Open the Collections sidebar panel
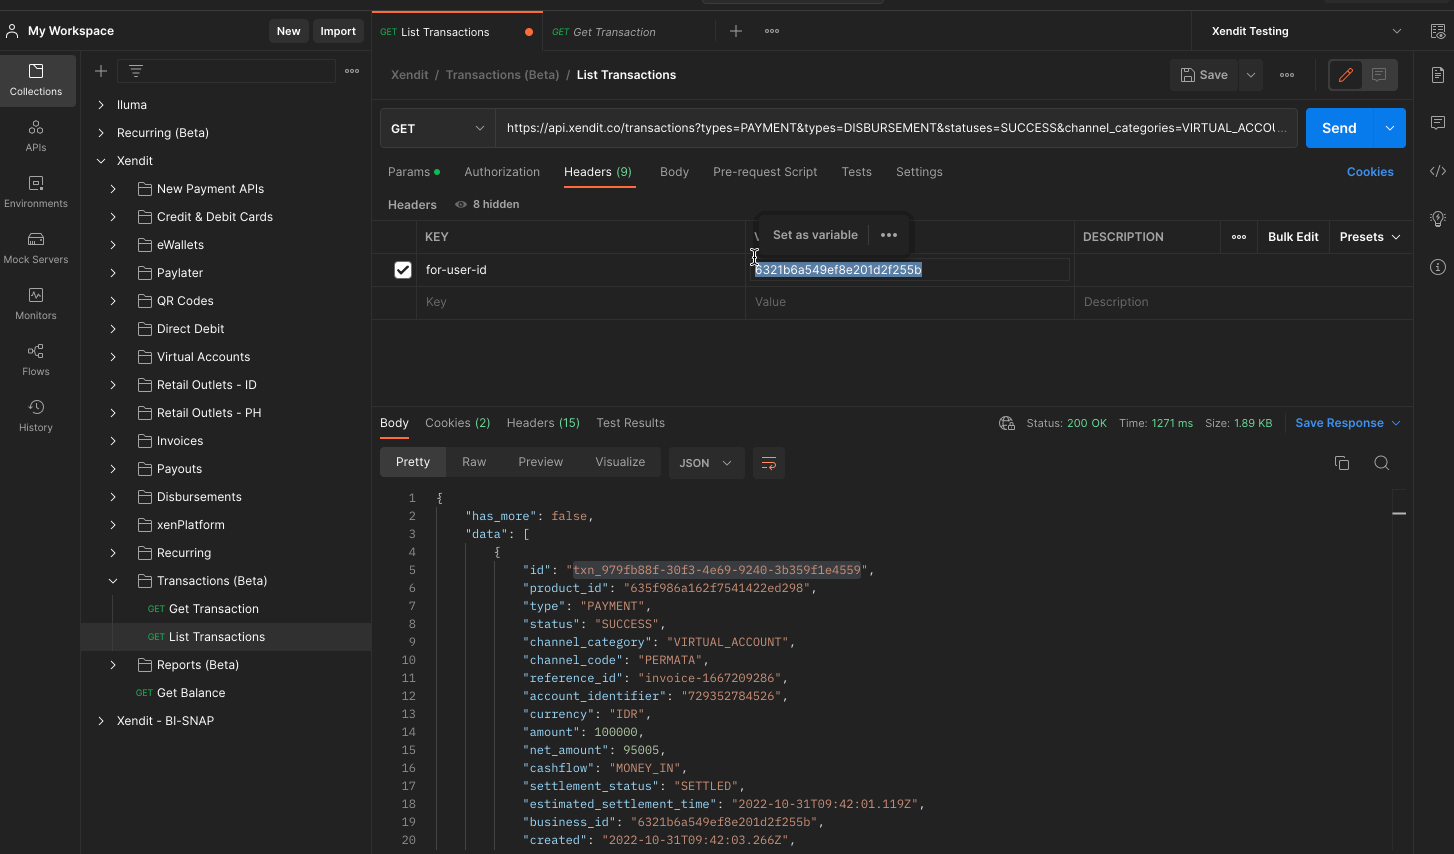 37,80
